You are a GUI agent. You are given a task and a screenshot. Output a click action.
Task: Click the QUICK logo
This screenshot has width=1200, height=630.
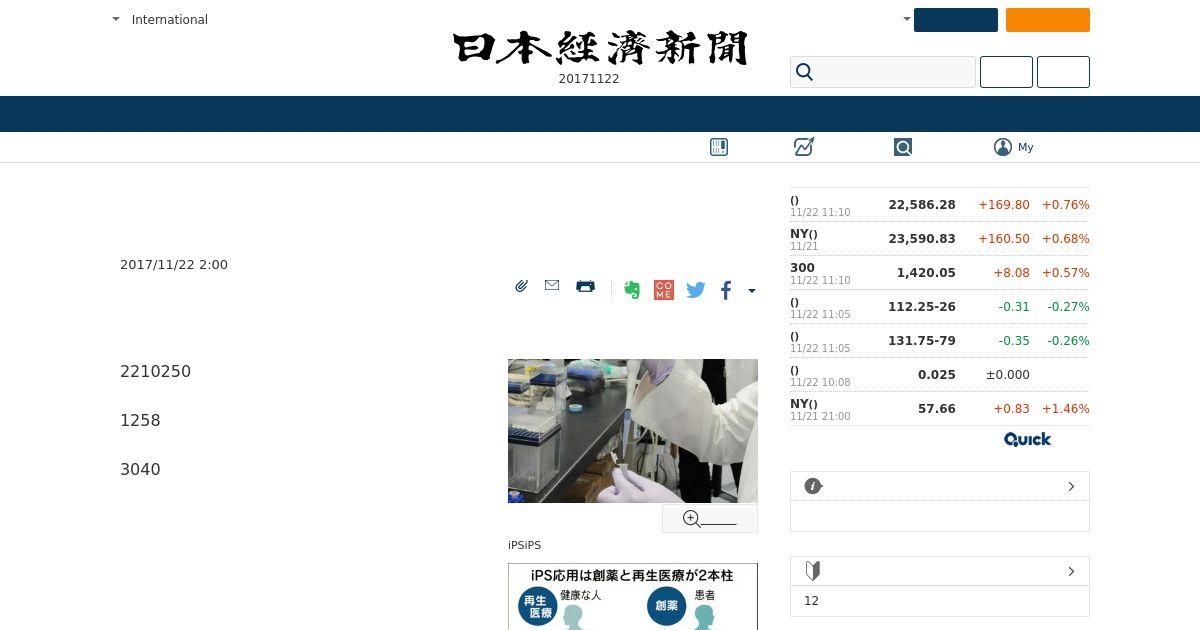pyautogui.click(x=1028, y=439)
